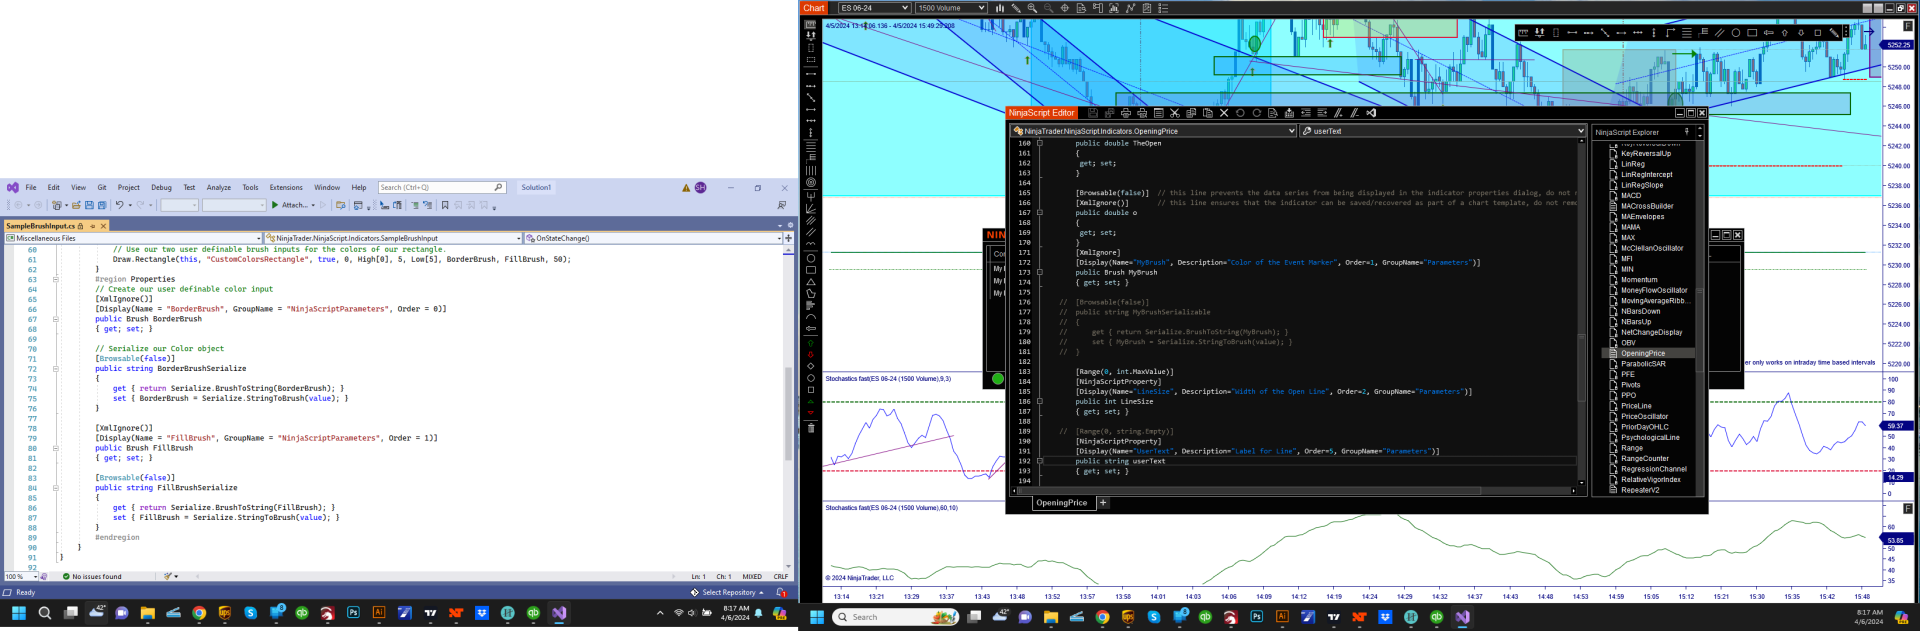Open the OnStateChange() member dropdown
Viewport: 1920px width, 631px height.
[654, 238]
